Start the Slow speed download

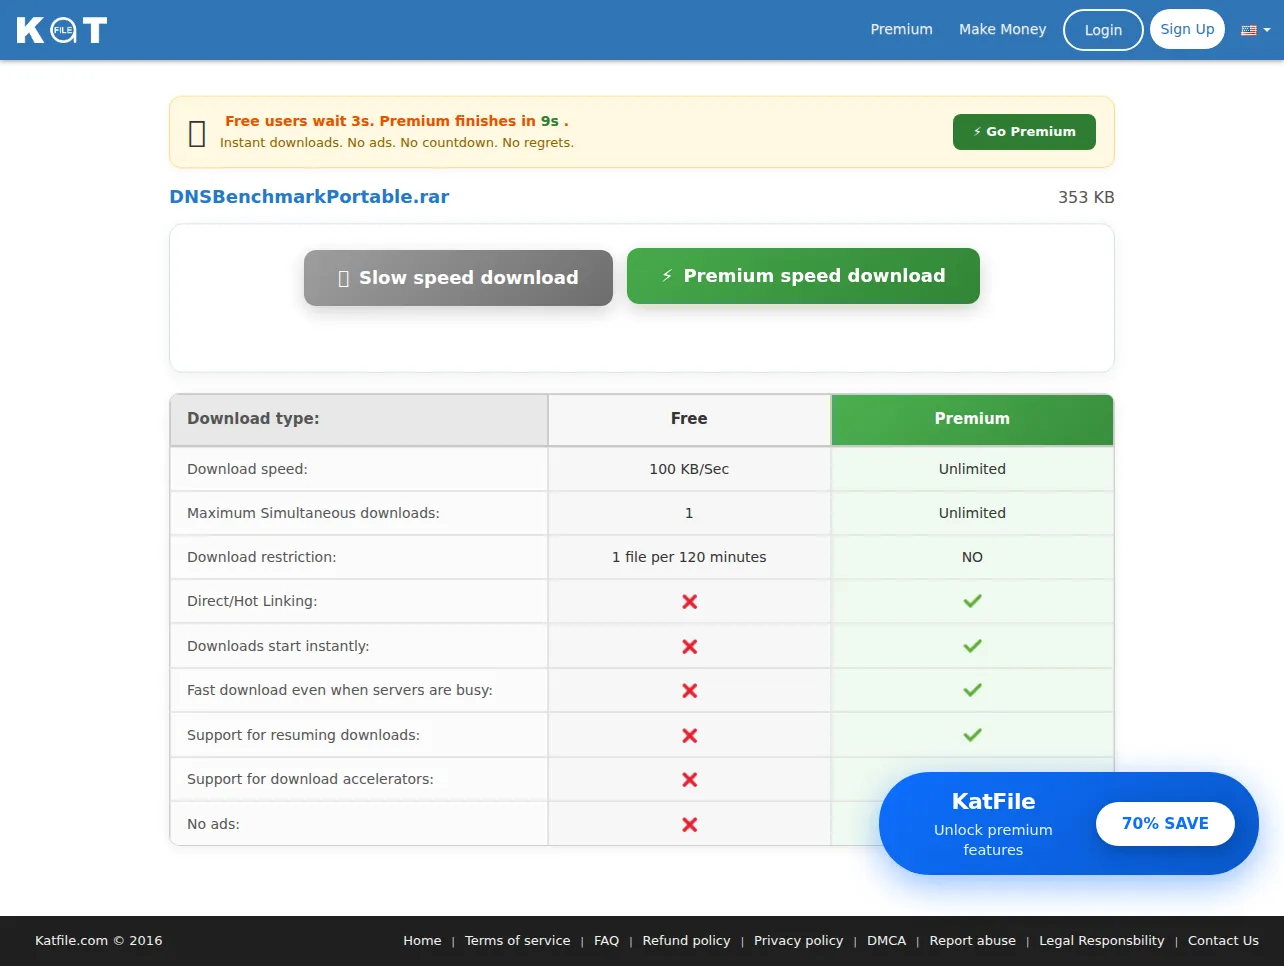(458, 278)
